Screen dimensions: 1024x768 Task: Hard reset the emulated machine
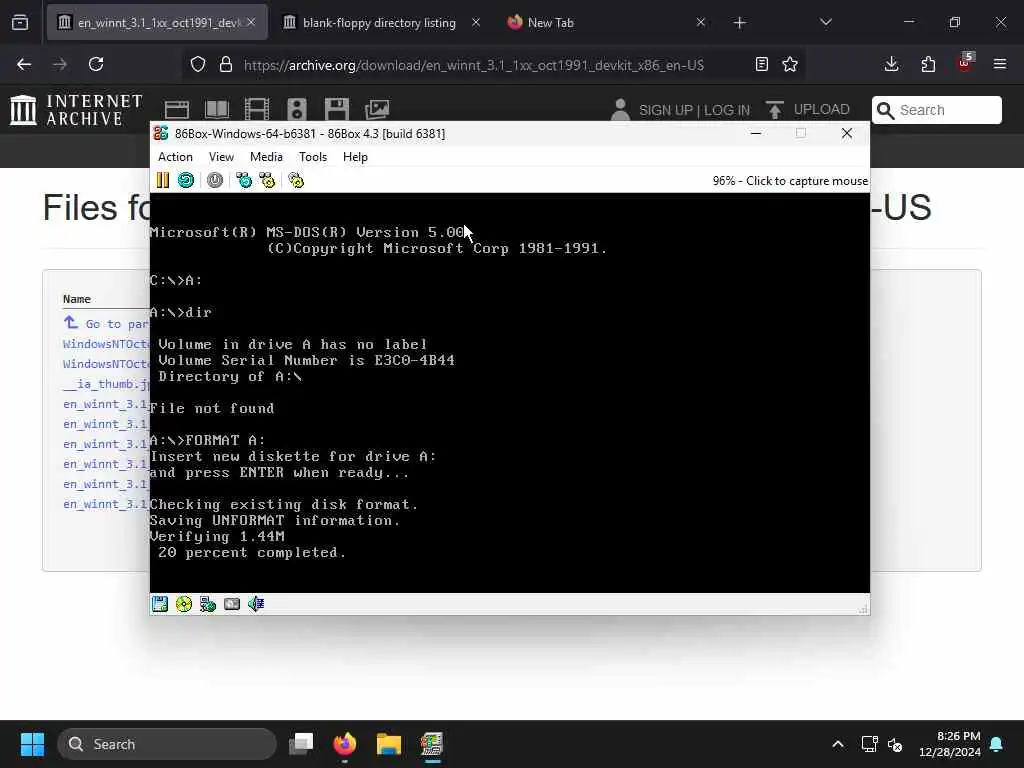pos(186,180)
